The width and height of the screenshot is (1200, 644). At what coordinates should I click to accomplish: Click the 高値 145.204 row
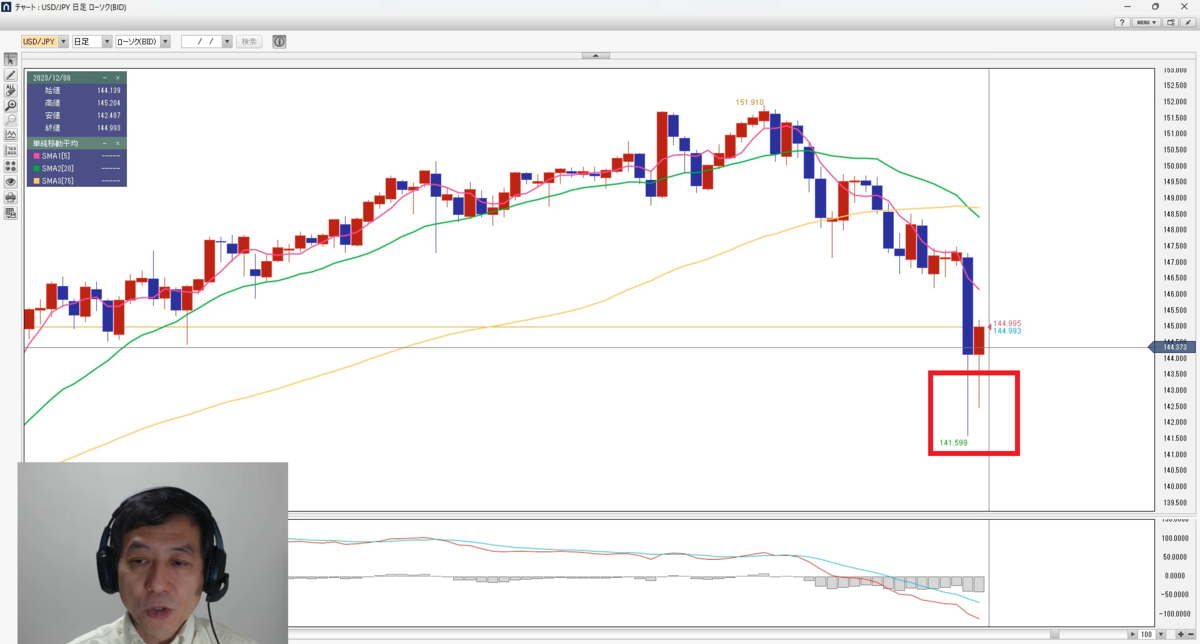tap(77, 103)
